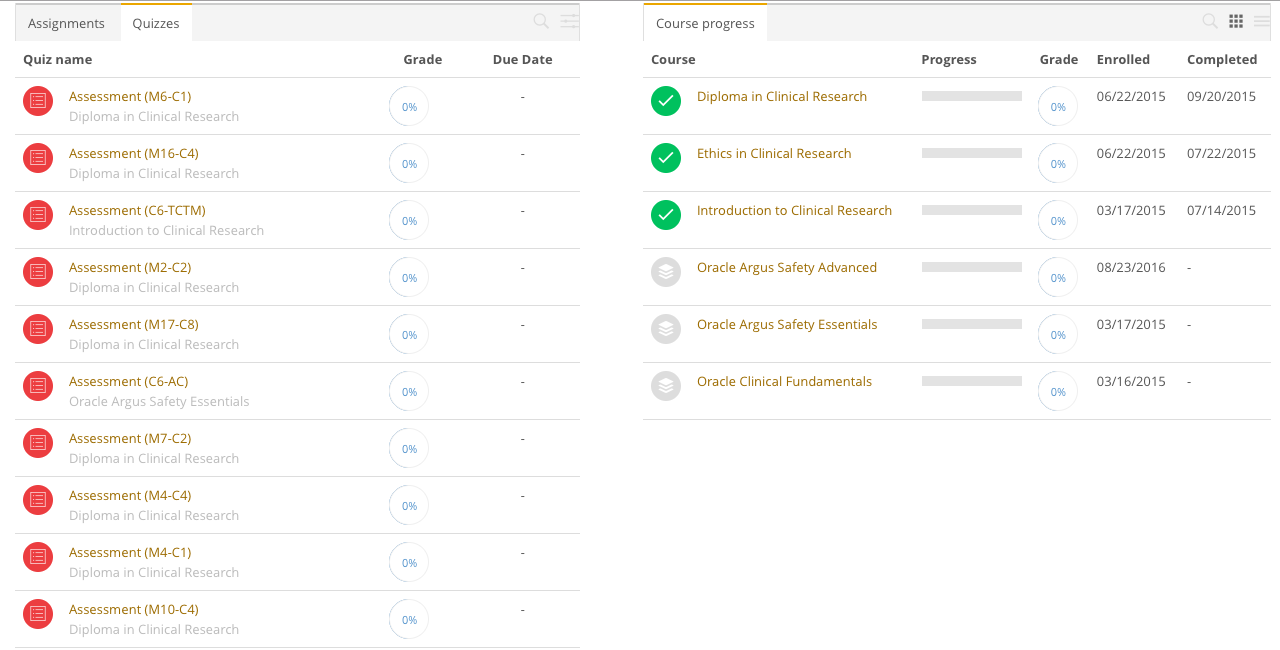Image resolution: width=1280 pixels, height=650 pixels.
Task: Open Diploma in Clinical Research course
Action: (x=782, y=96)
